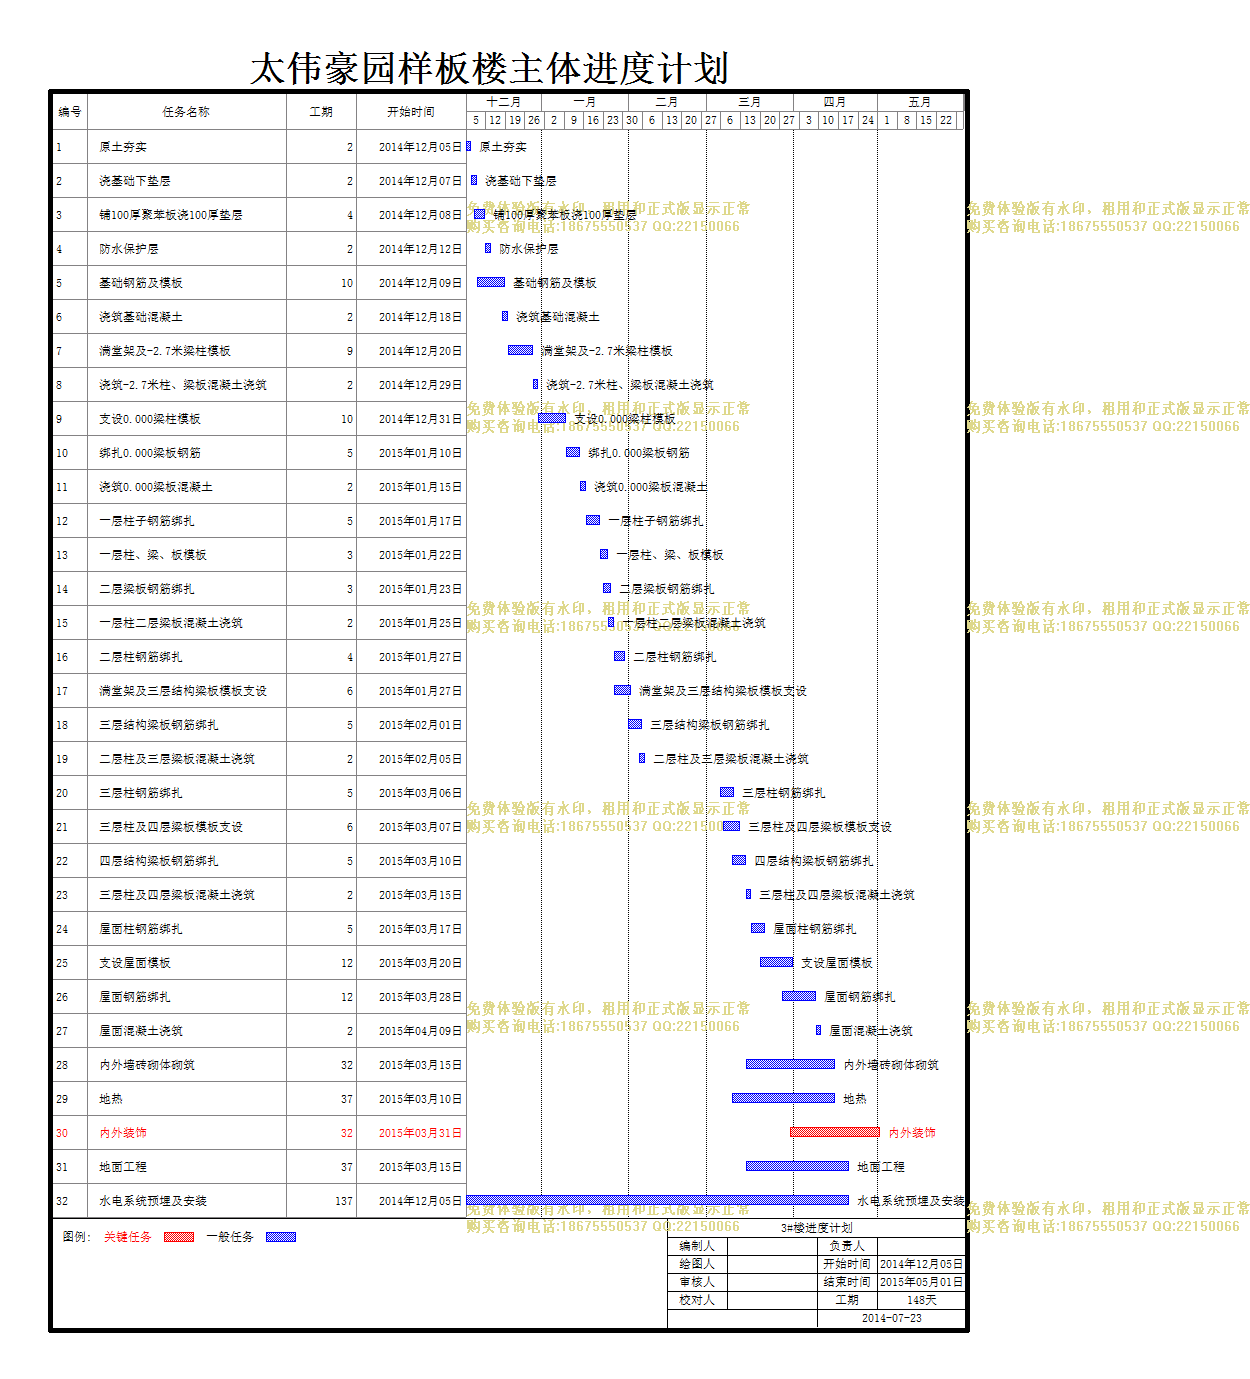1250x1379 pixels.
Task: Click the 2014-07-23 date in the footer
Action: [x=892, y=1318]
